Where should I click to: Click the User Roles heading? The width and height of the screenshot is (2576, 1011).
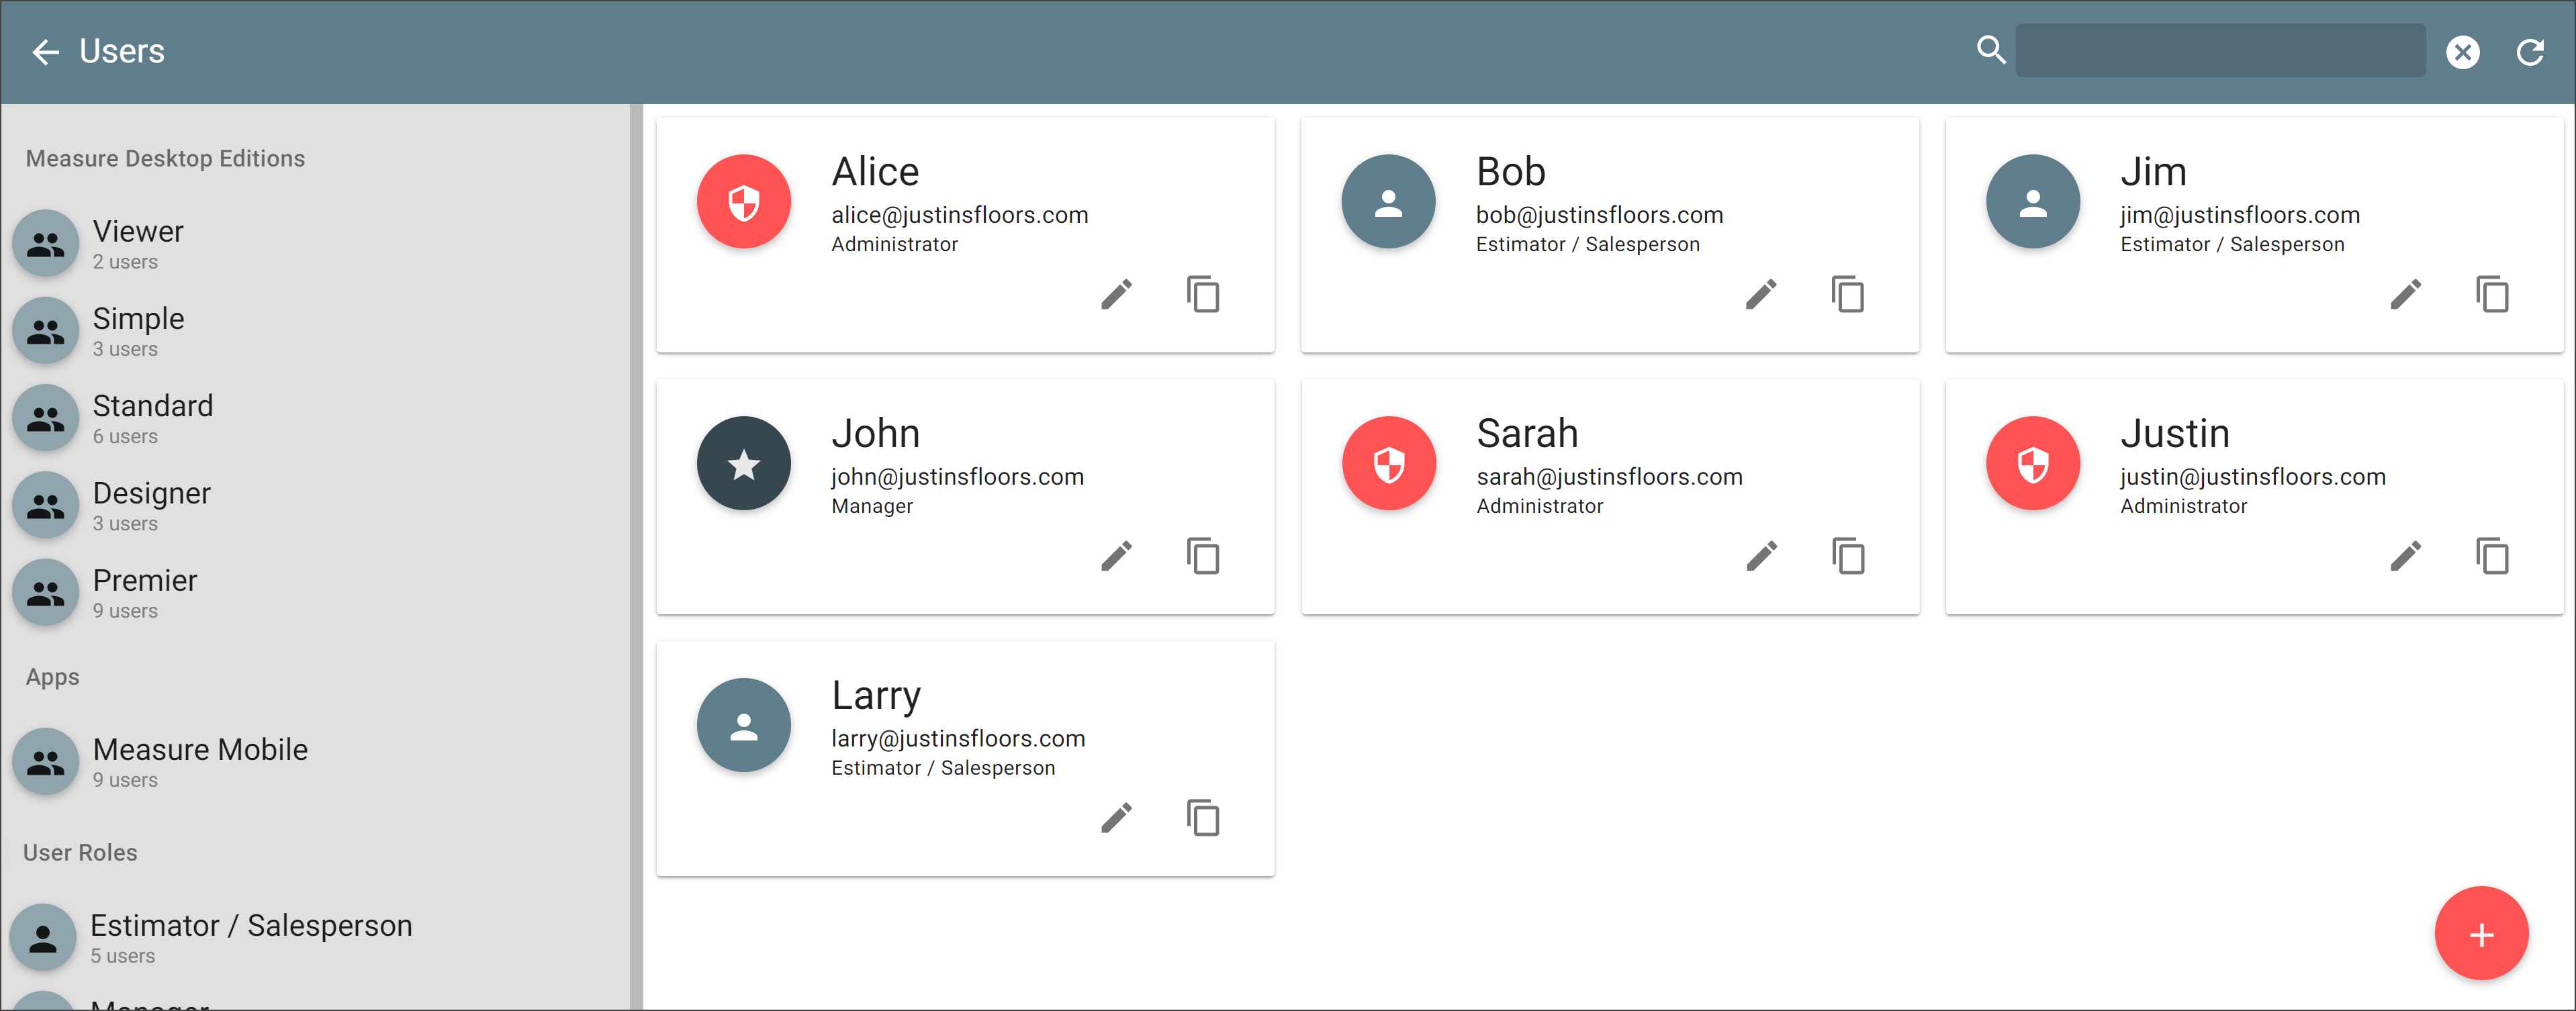[80, 853]
